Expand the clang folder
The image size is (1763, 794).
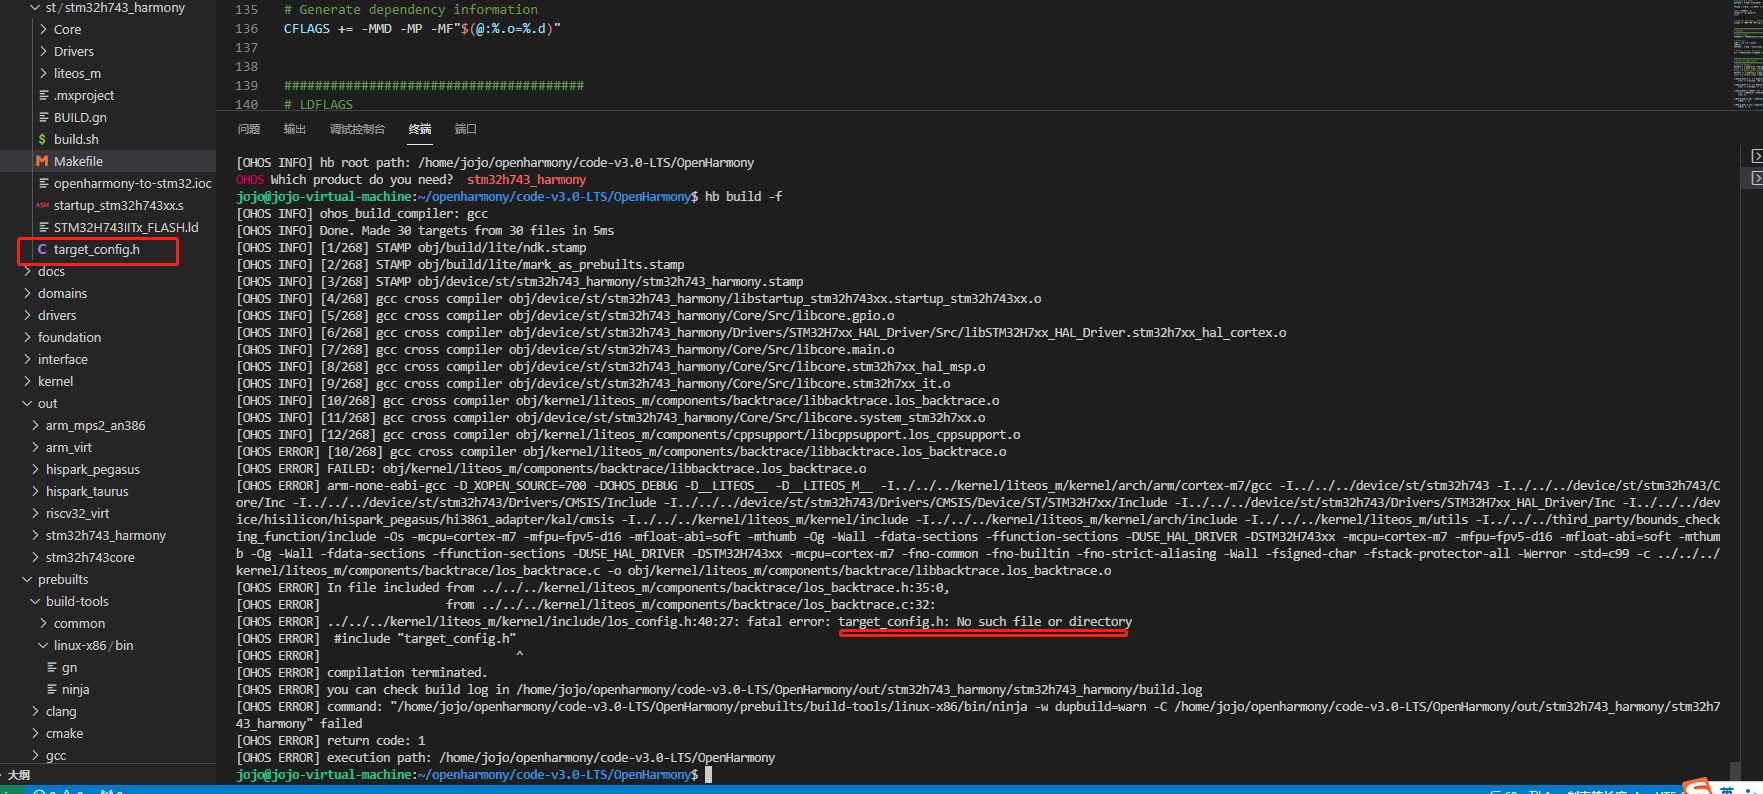[x=35, y=711]
